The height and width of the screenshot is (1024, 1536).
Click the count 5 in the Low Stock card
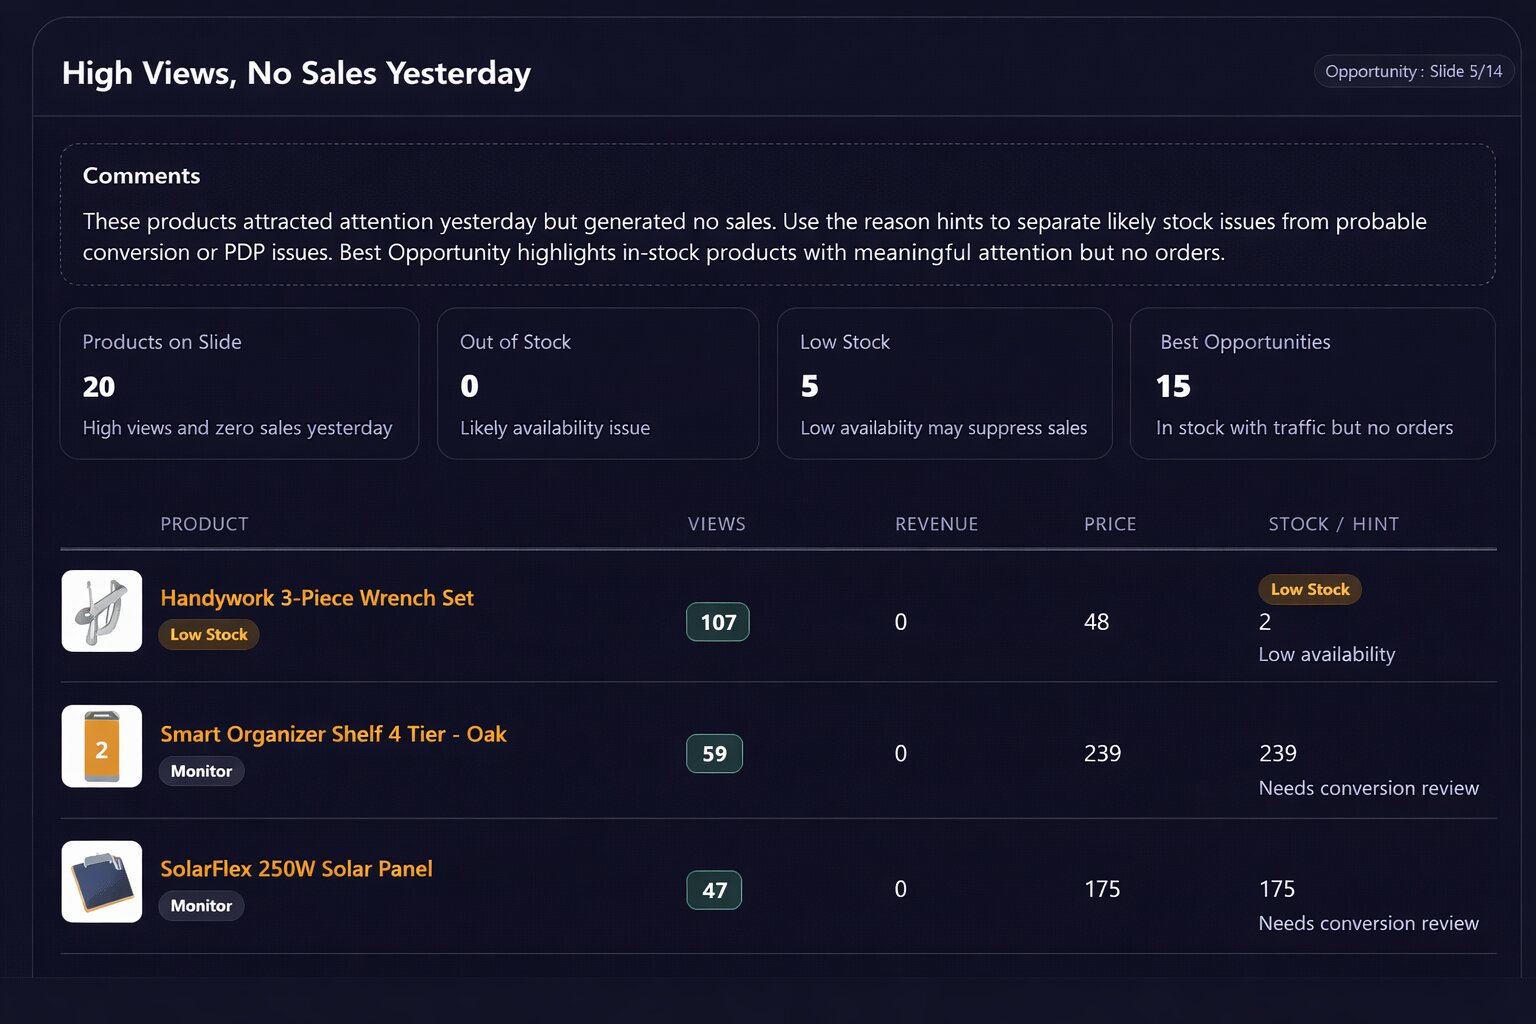tap(809, 386)
